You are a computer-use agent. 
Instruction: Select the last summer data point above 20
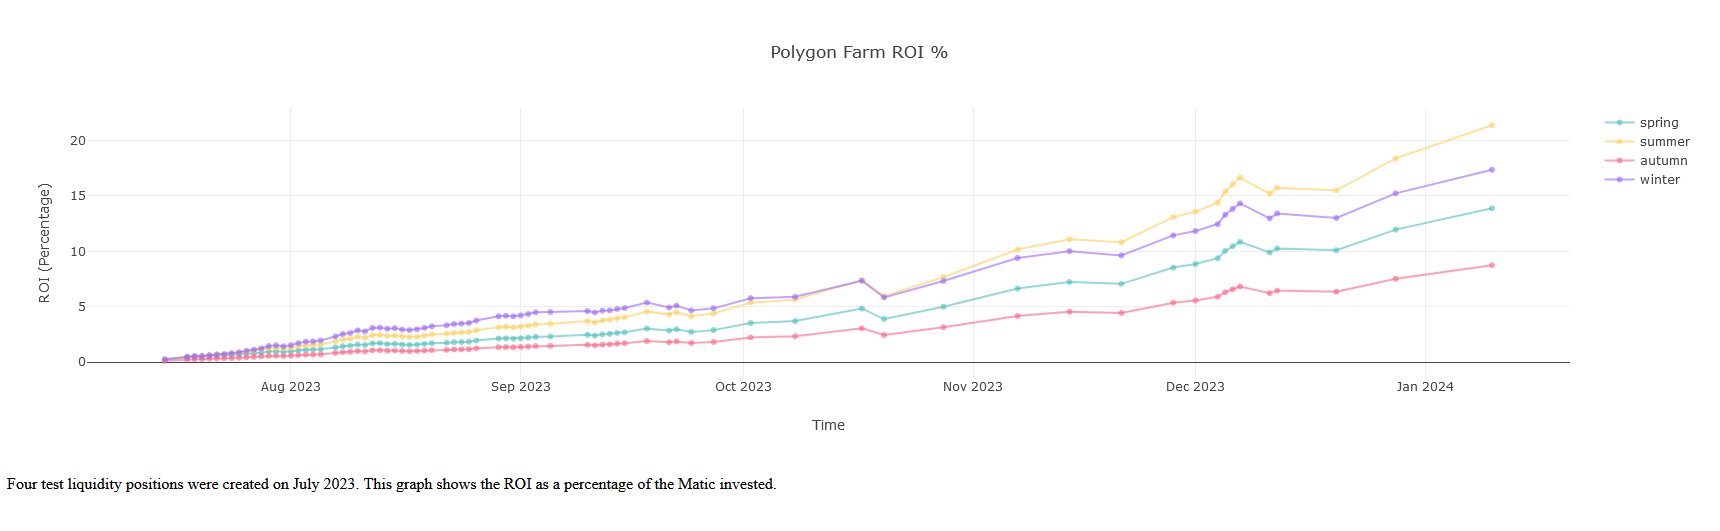click(x=1491, y=125)
